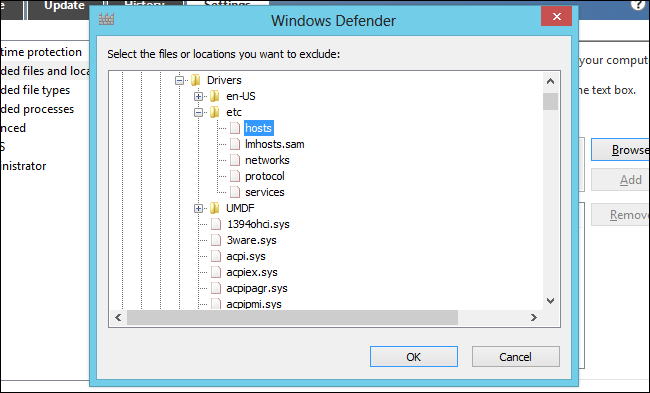Click vertical scrollbar up arrow
Viewport: 650px width, 393px height.
pyautogui.click(x=551, y=81)
